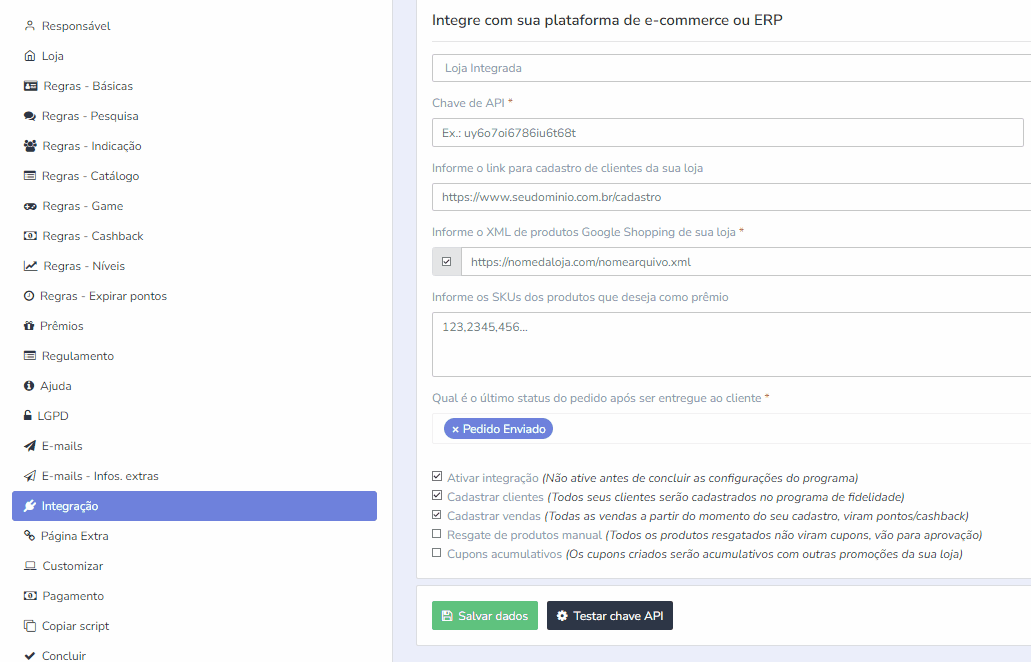1031x662 pixels.
Task: Click the Regras - Catálogo list icon
Action: [30, 176]
